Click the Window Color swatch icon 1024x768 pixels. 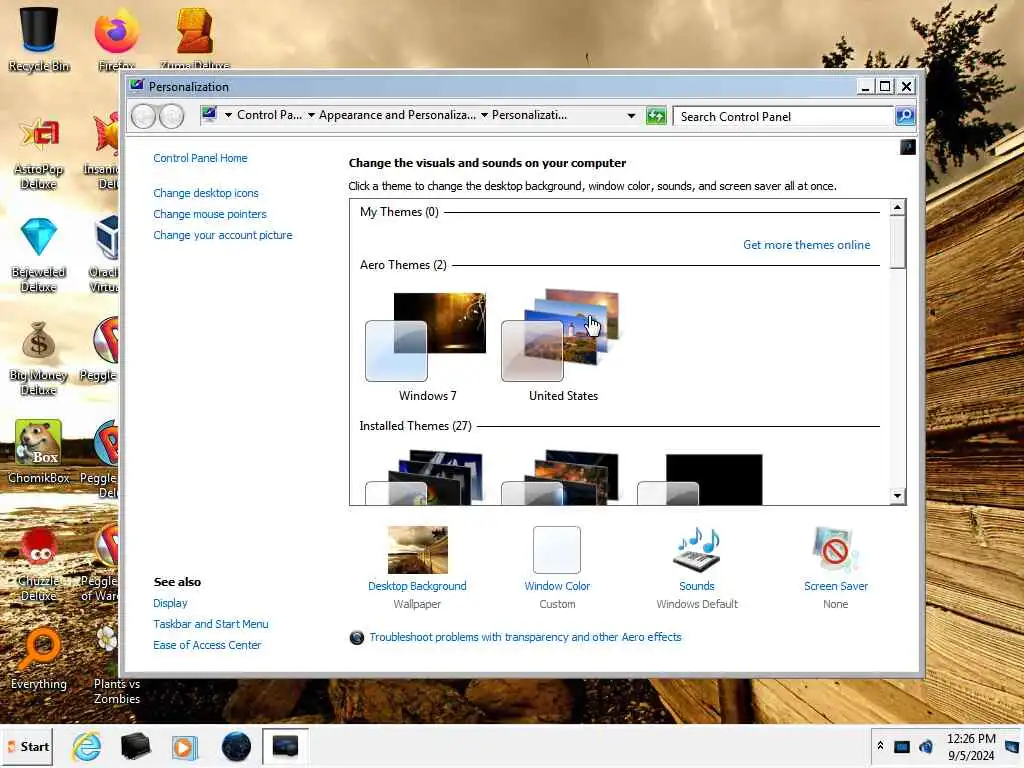(x=557, y=550)
